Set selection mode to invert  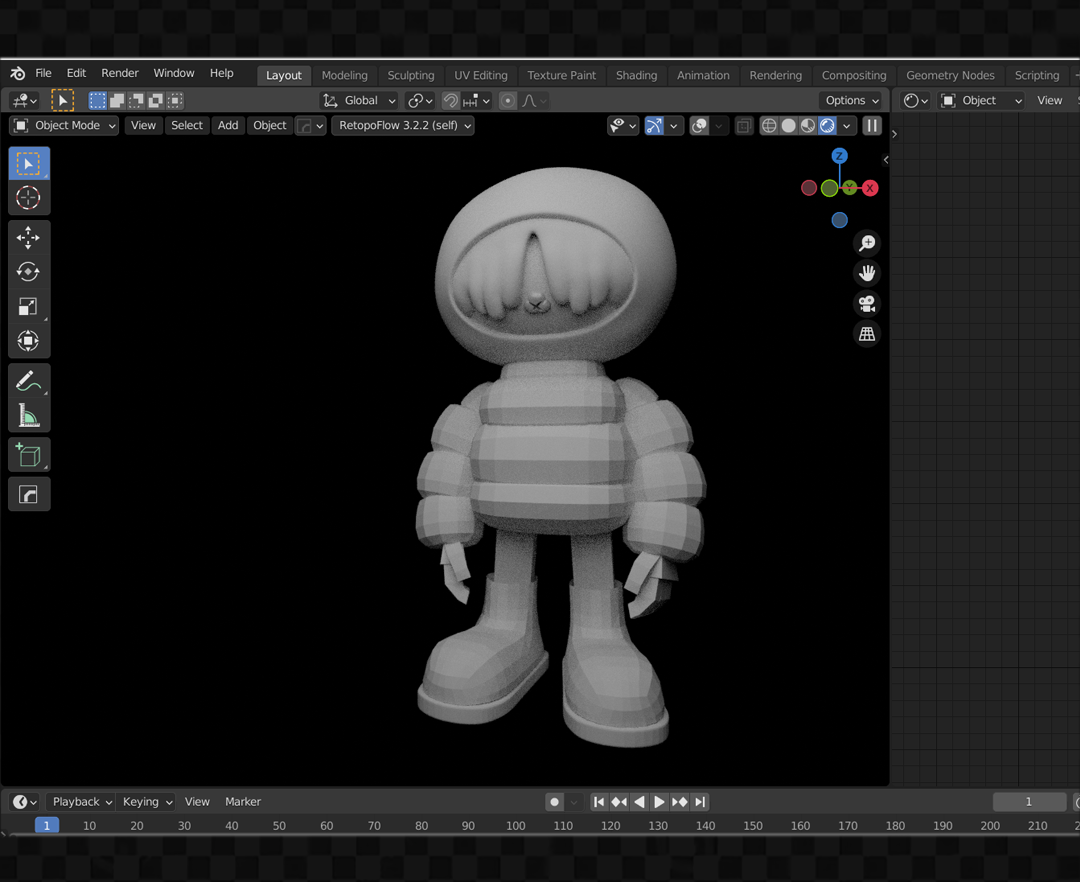pyautogui.click(x=156, y=101)
